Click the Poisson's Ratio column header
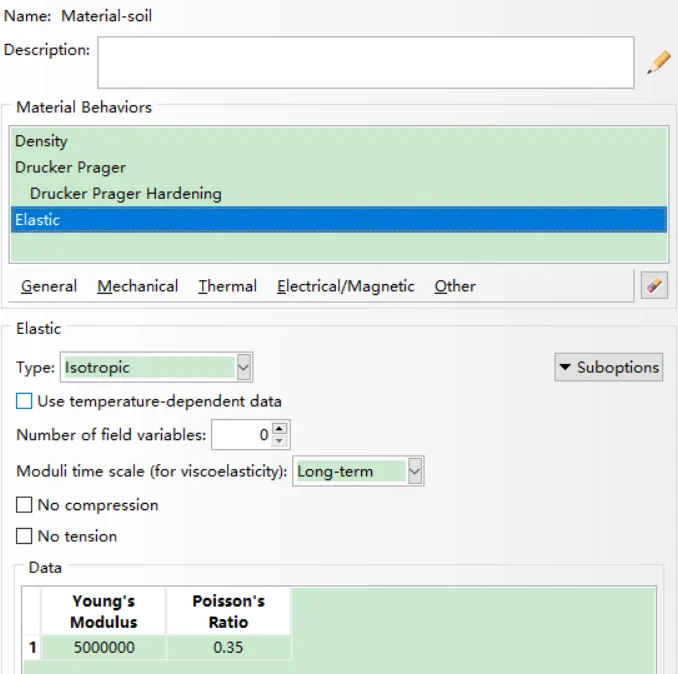The height and width of the screenshot is (674, 678). click(x=228, y=611)
